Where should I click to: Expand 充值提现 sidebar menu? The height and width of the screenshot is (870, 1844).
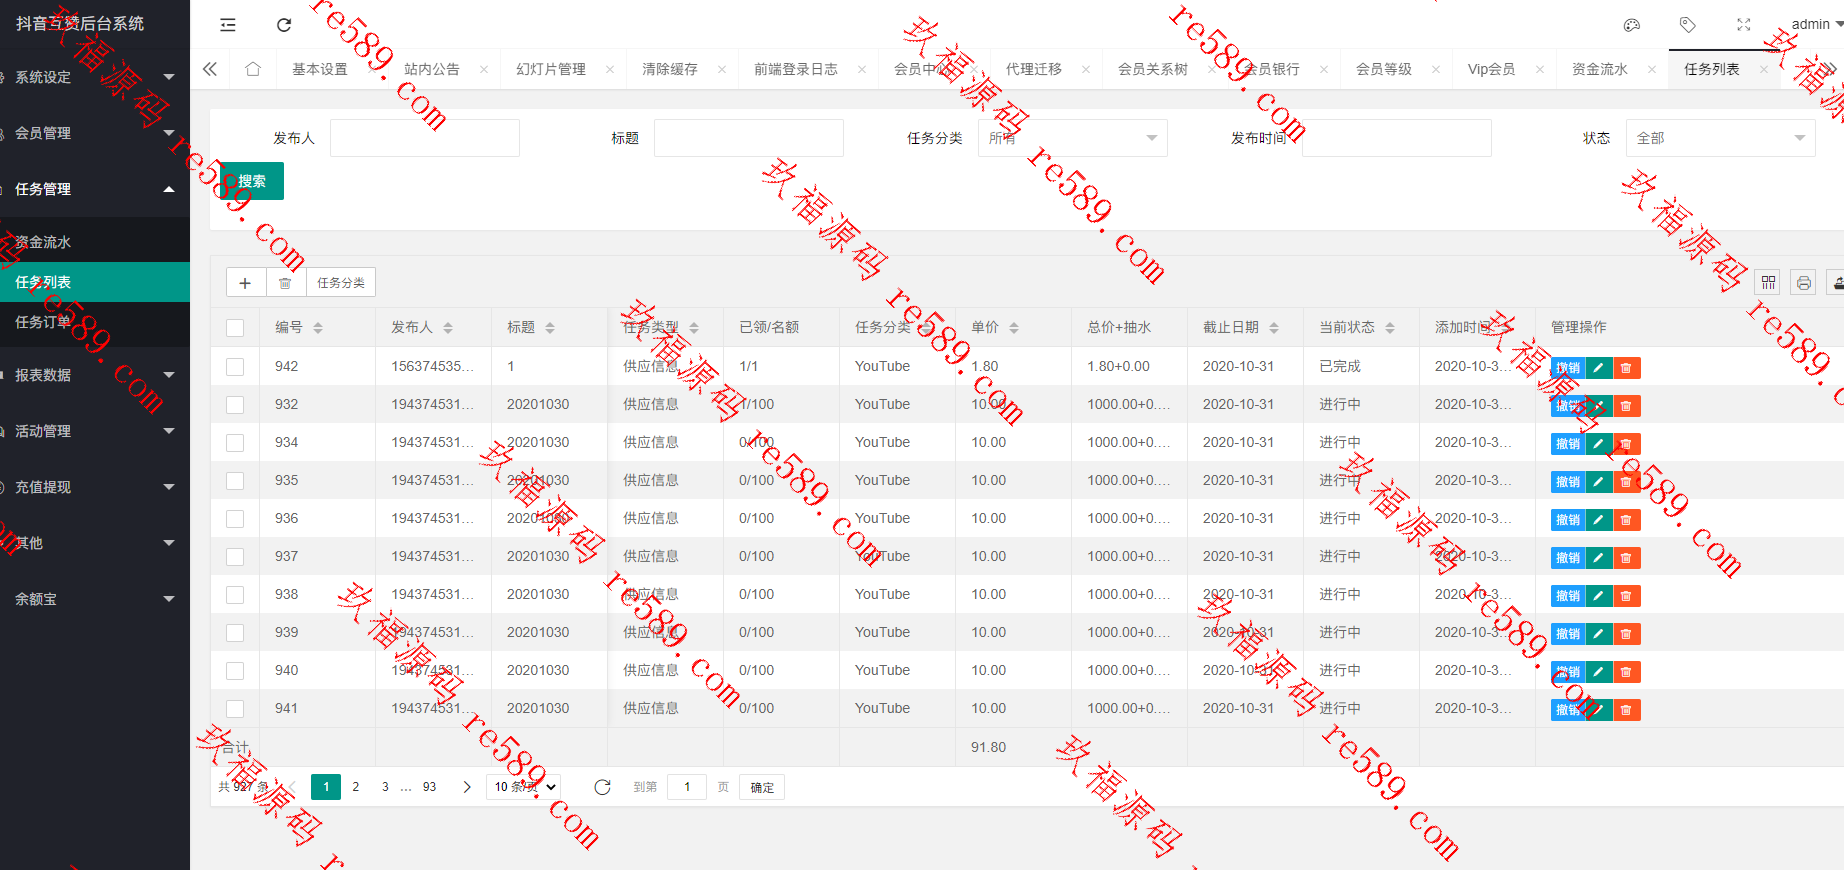(x=95, y=487)
